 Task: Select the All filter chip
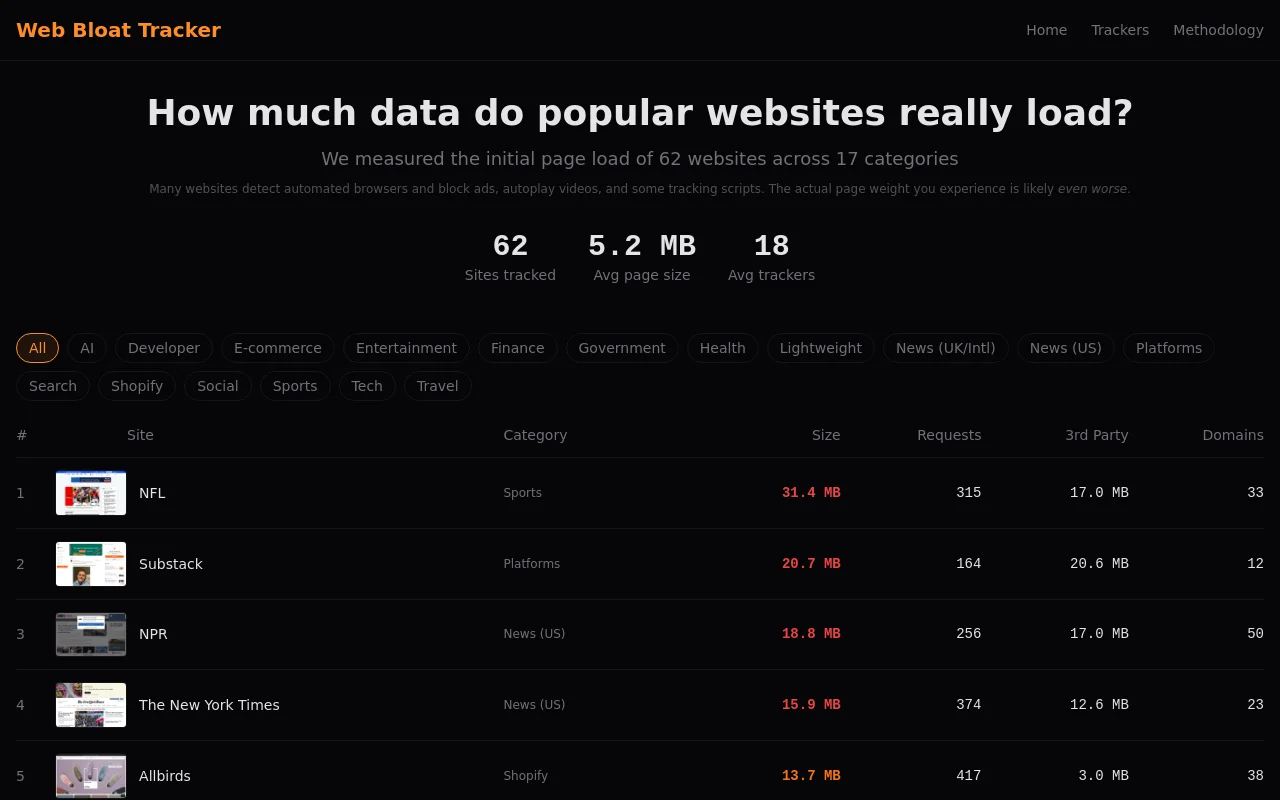coord(37,348)
